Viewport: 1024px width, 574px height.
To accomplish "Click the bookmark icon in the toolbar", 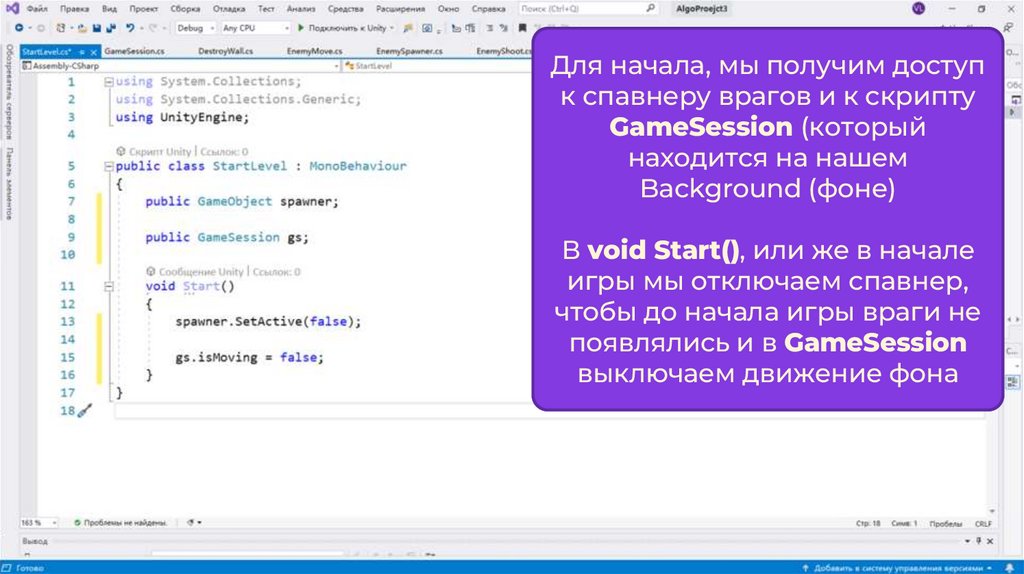I will (x=522, y=28).
